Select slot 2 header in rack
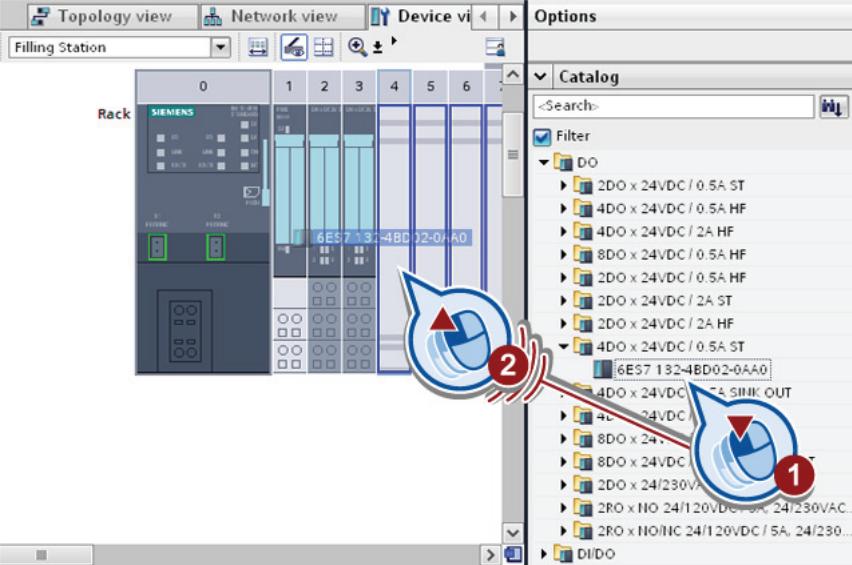 (x=324, y=86)
